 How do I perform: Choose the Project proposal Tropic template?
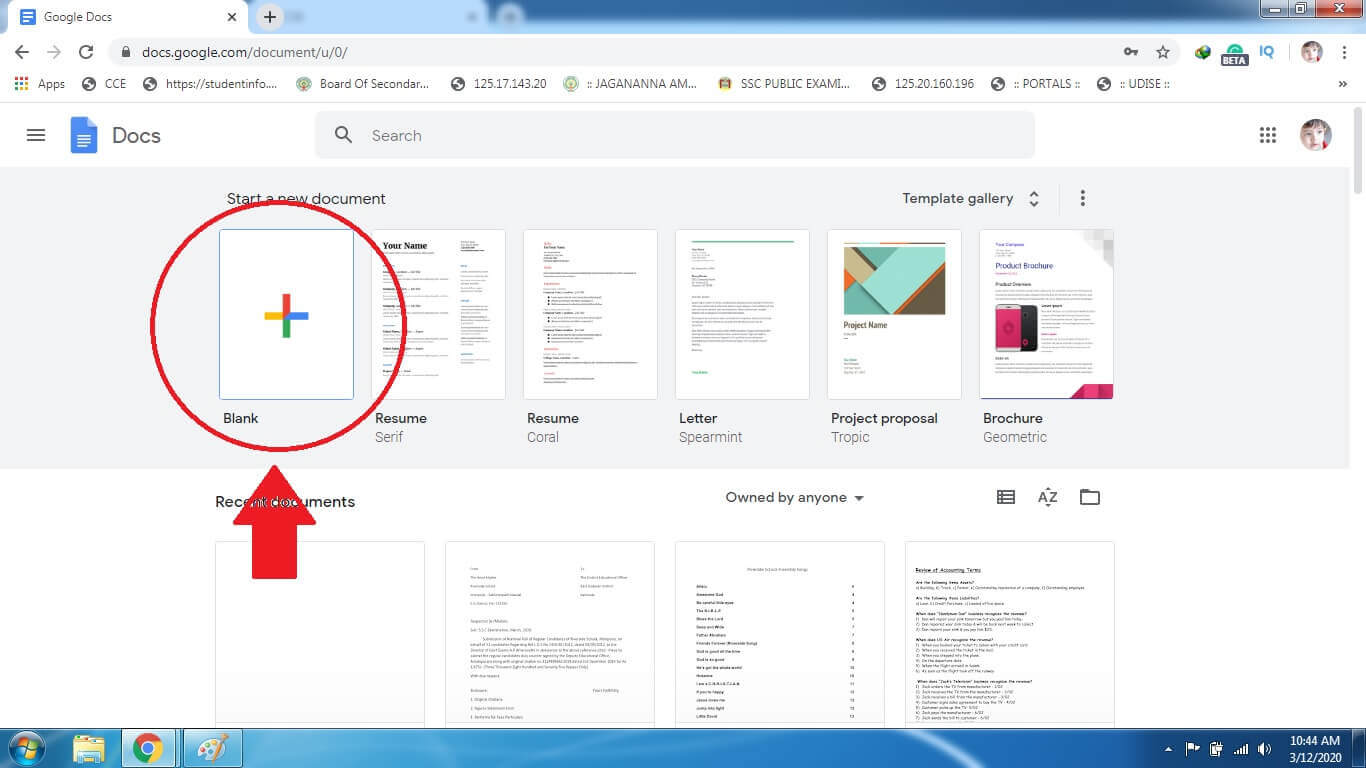[x=894, y=315]
